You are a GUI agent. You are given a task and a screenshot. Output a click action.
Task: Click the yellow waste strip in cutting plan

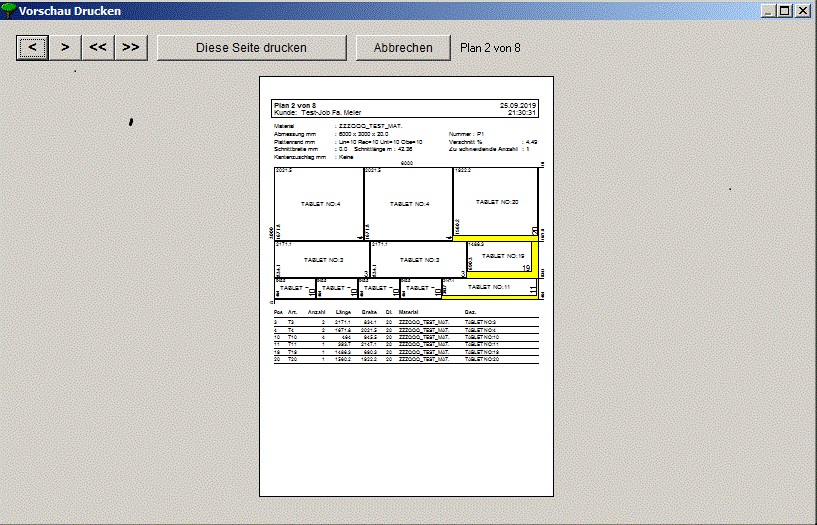tap(536, 262)
